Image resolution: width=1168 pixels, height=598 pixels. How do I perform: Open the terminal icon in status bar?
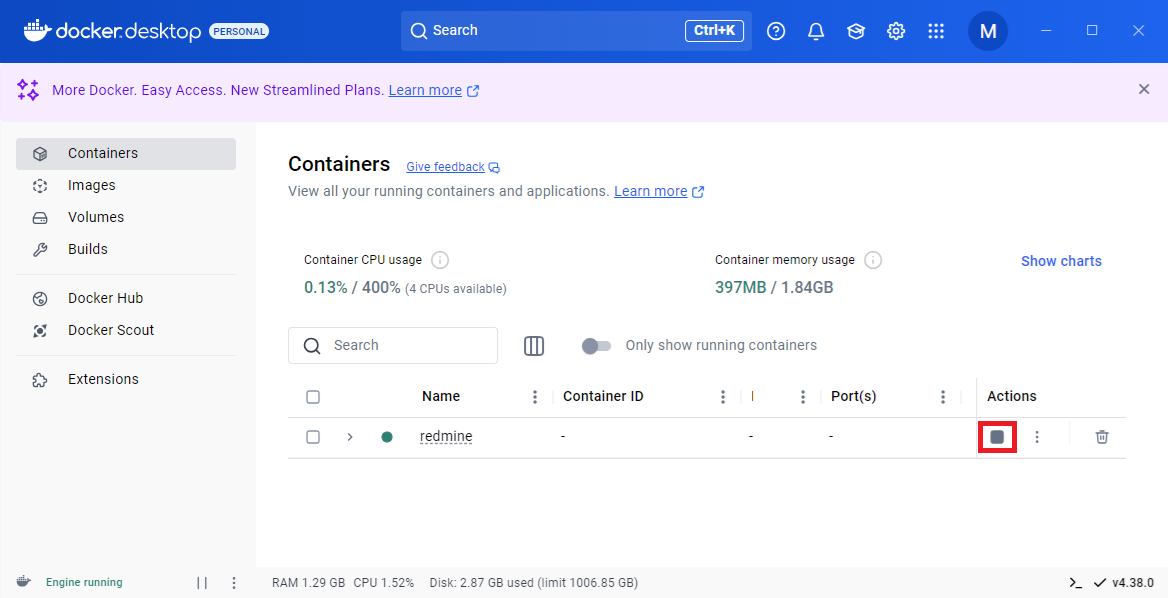tap(1075, 582)
